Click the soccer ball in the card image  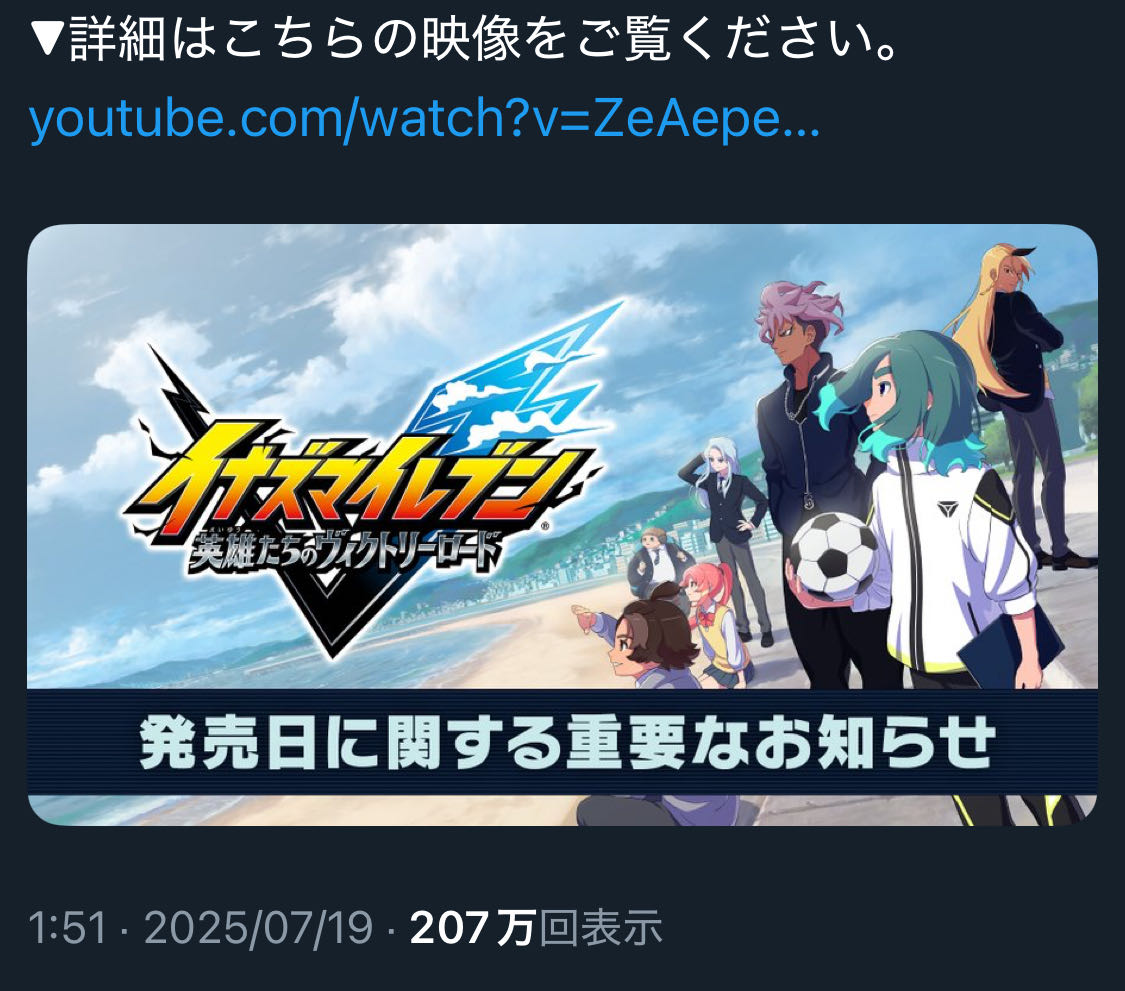tap(832, 555)
